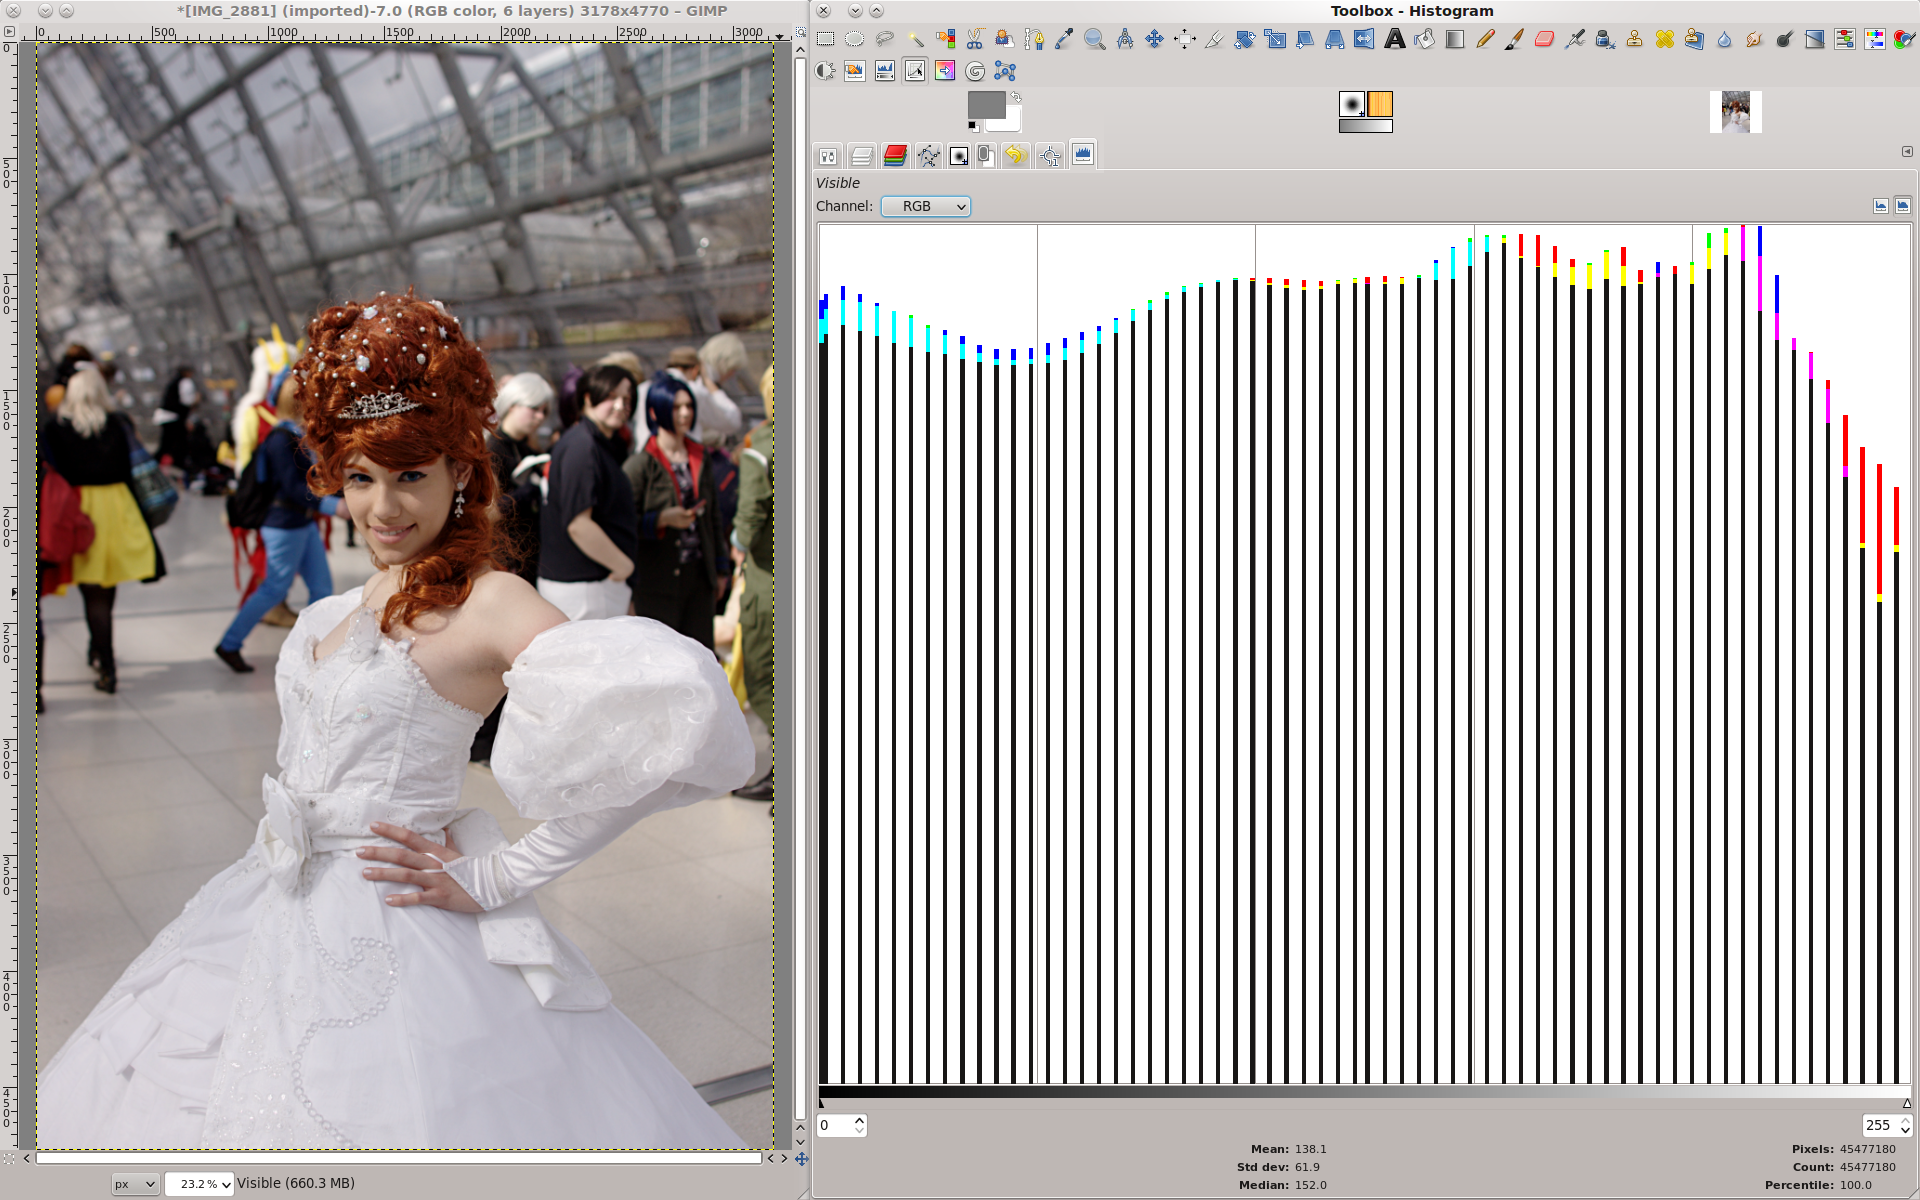This screenshot has height=1200, width=1920.
Task: Pick the Zoom magnifier tool
Action: click(x=1094, y=39)
